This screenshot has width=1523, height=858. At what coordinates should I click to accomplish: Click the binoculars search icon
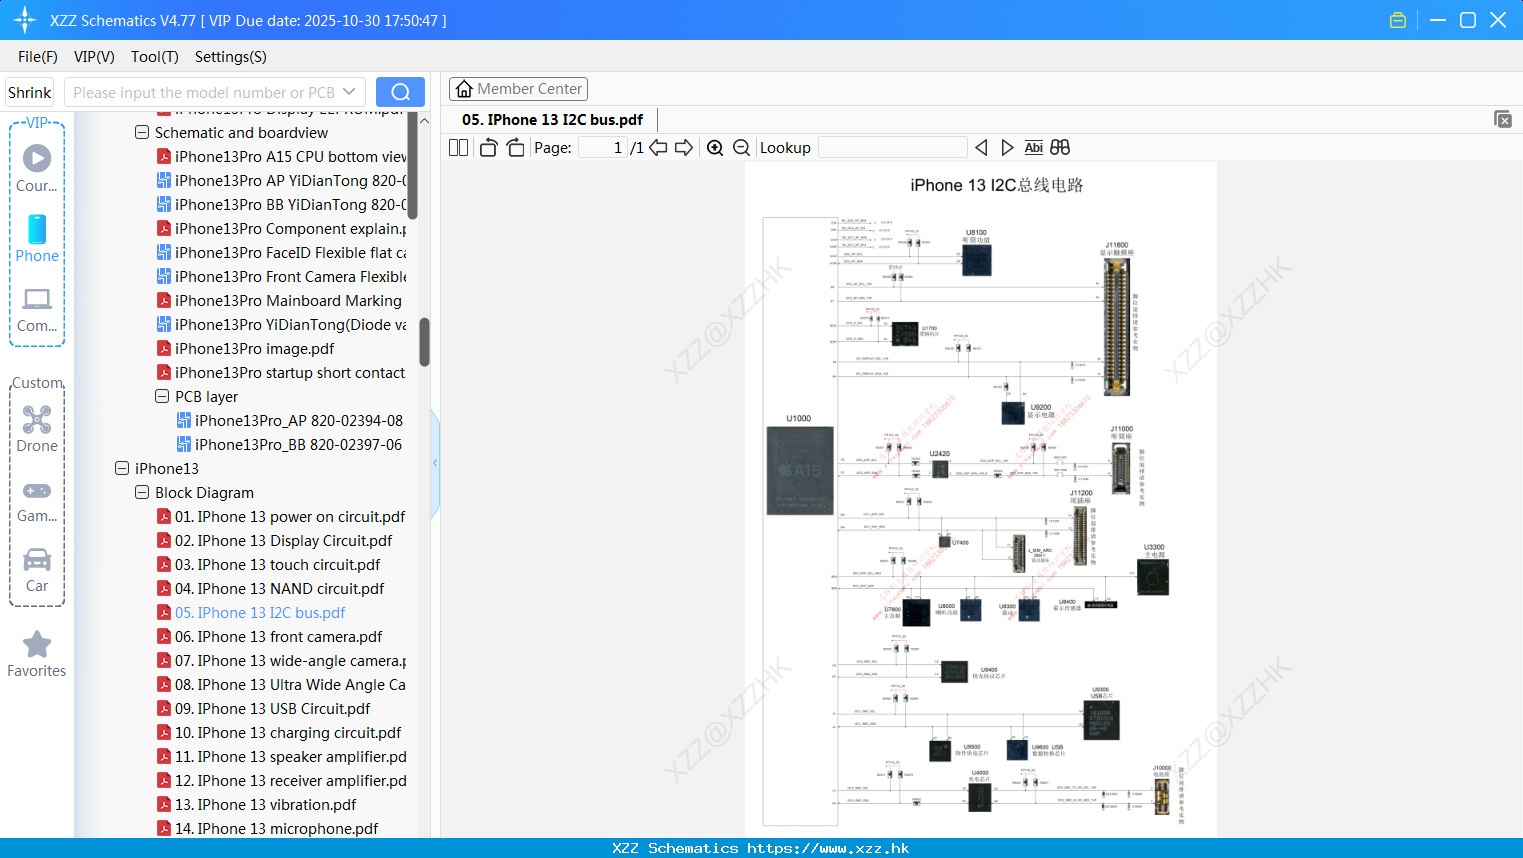(1060, 147)
